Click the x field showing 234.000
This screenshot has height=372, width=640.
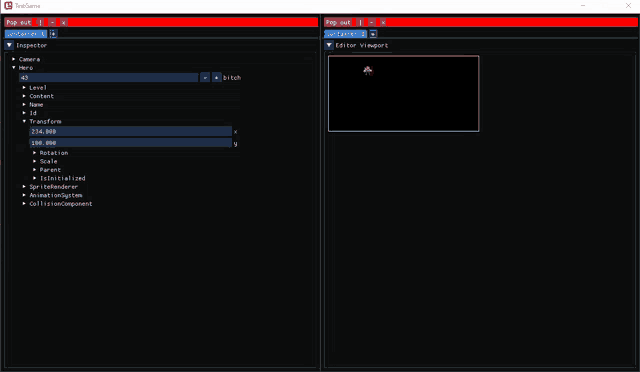click(131, 131)
